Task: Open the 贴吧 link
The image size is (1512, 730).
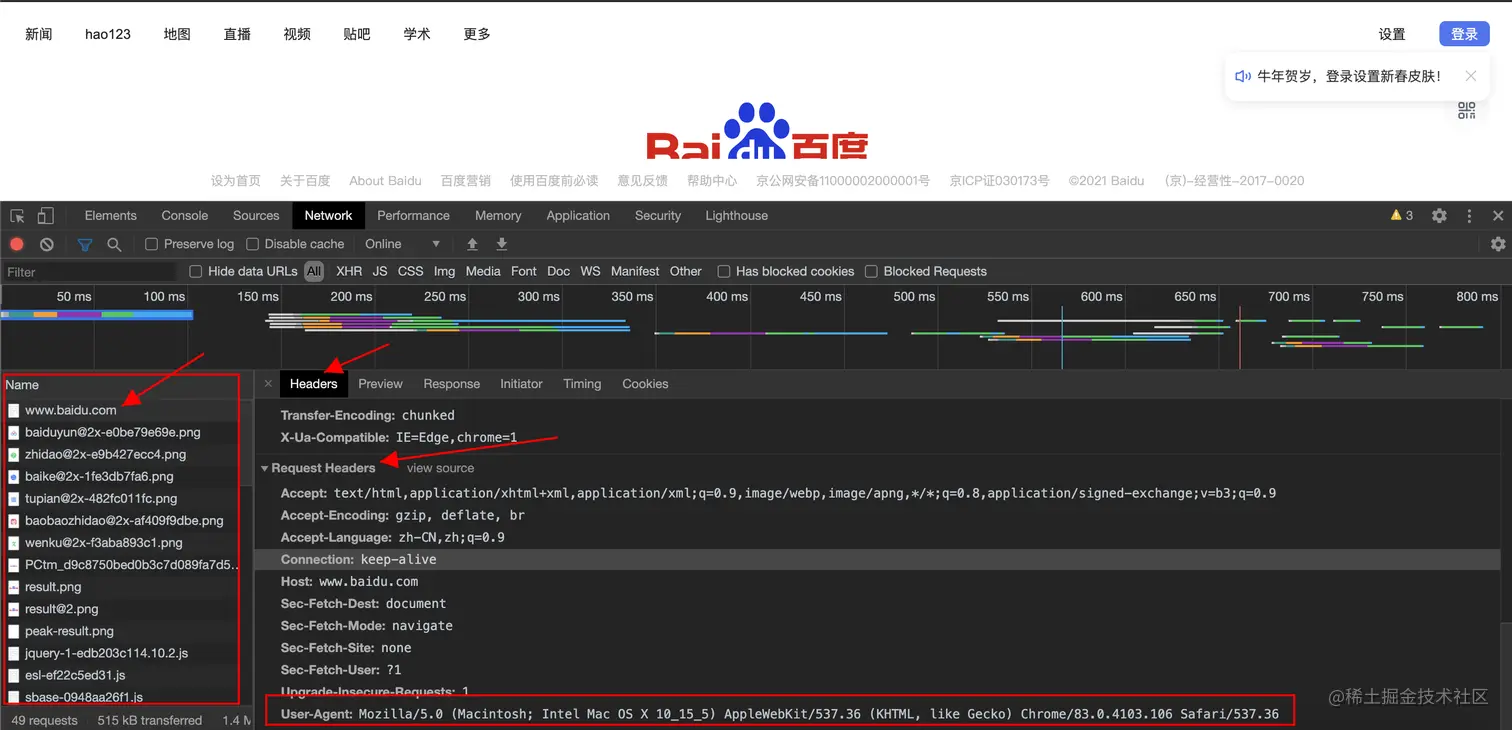Action: pyautogui.click(x=357, y=34)
